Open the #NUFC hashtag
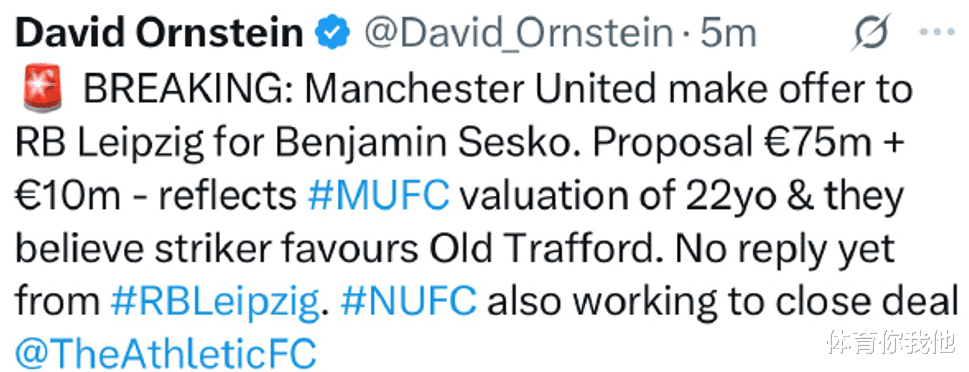The width and height of the screenshot is (969, 372). tap(409, 302)
